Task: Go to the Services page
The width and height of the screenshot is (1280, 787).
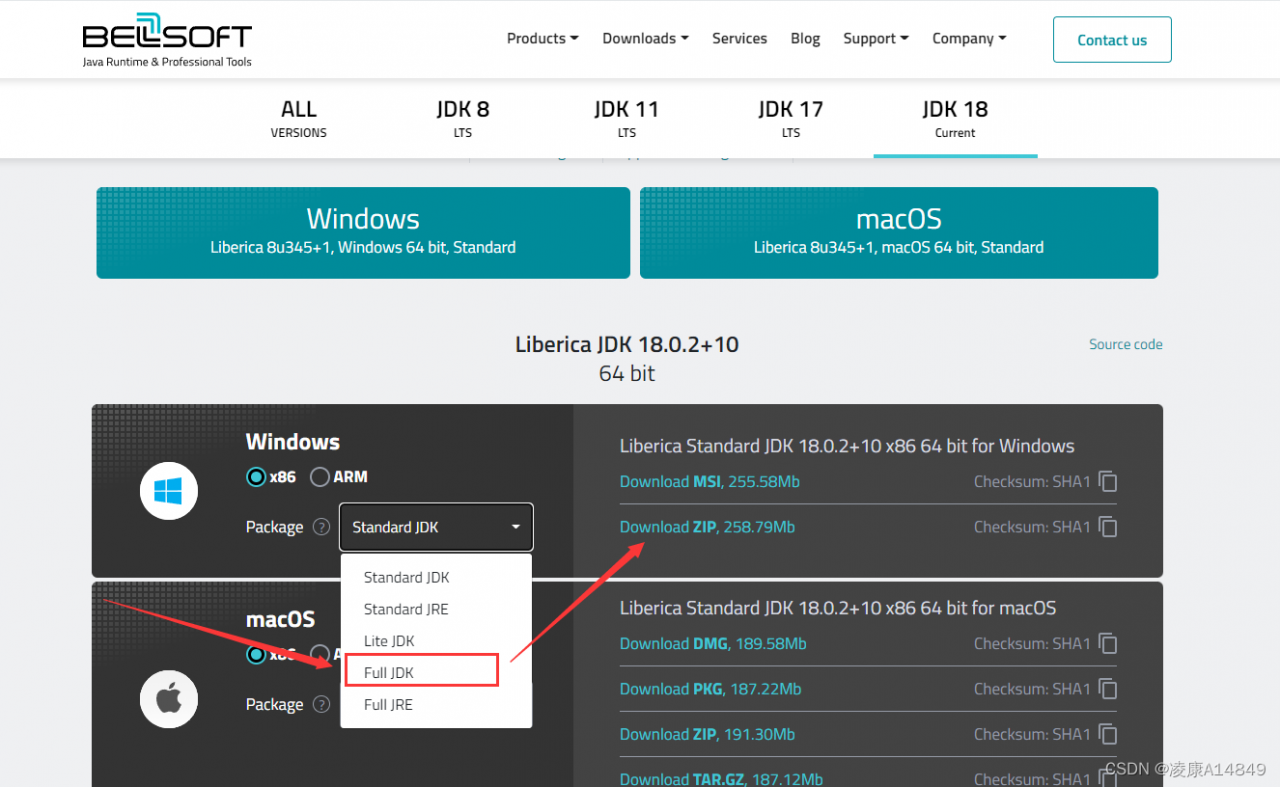Action: click(740, 38)
